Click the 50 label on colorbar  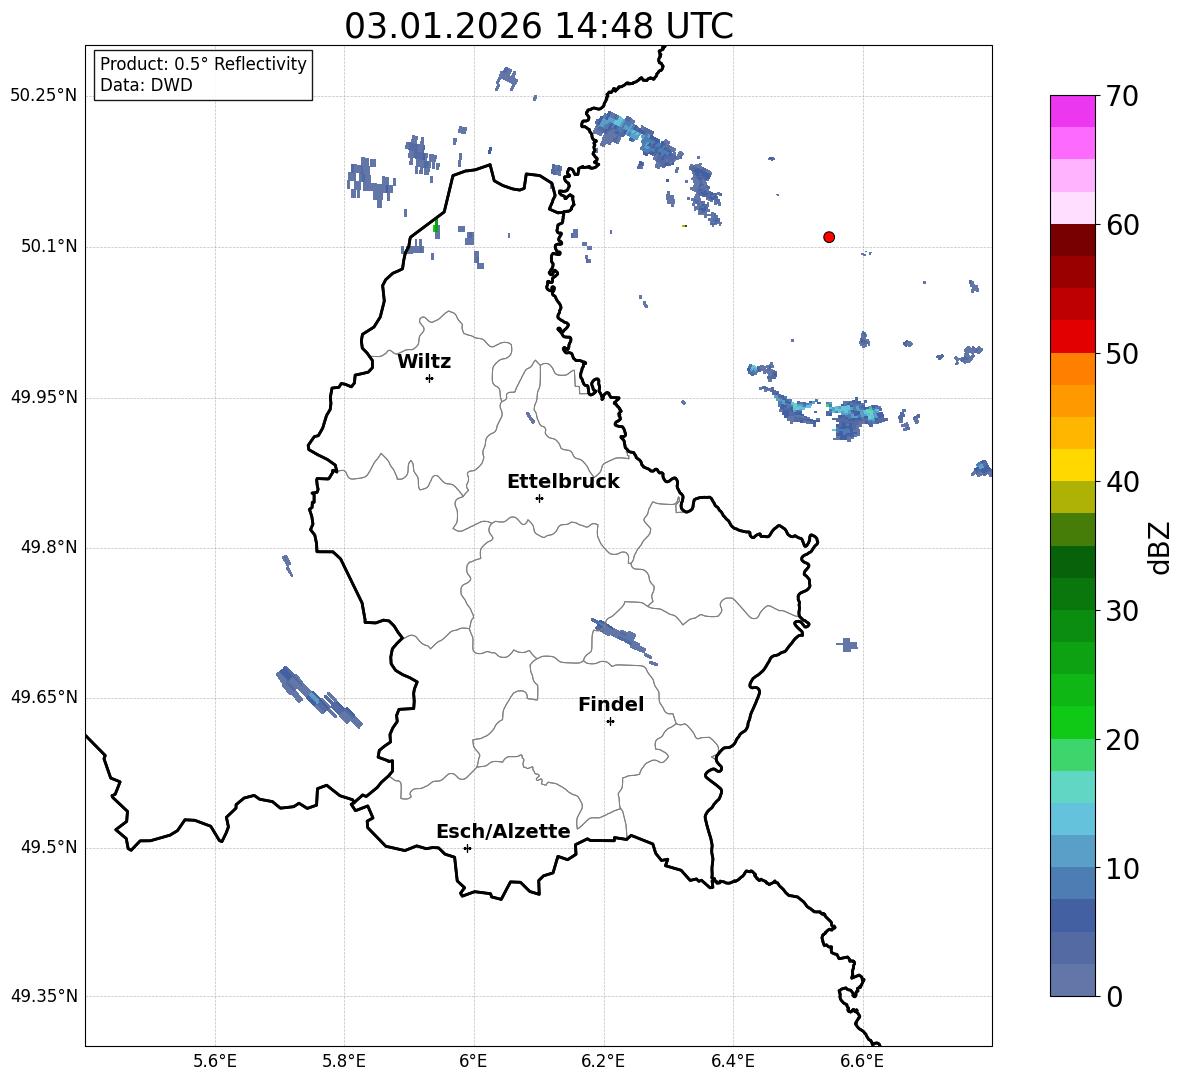pyautogui.click(x=1122, y=354)
